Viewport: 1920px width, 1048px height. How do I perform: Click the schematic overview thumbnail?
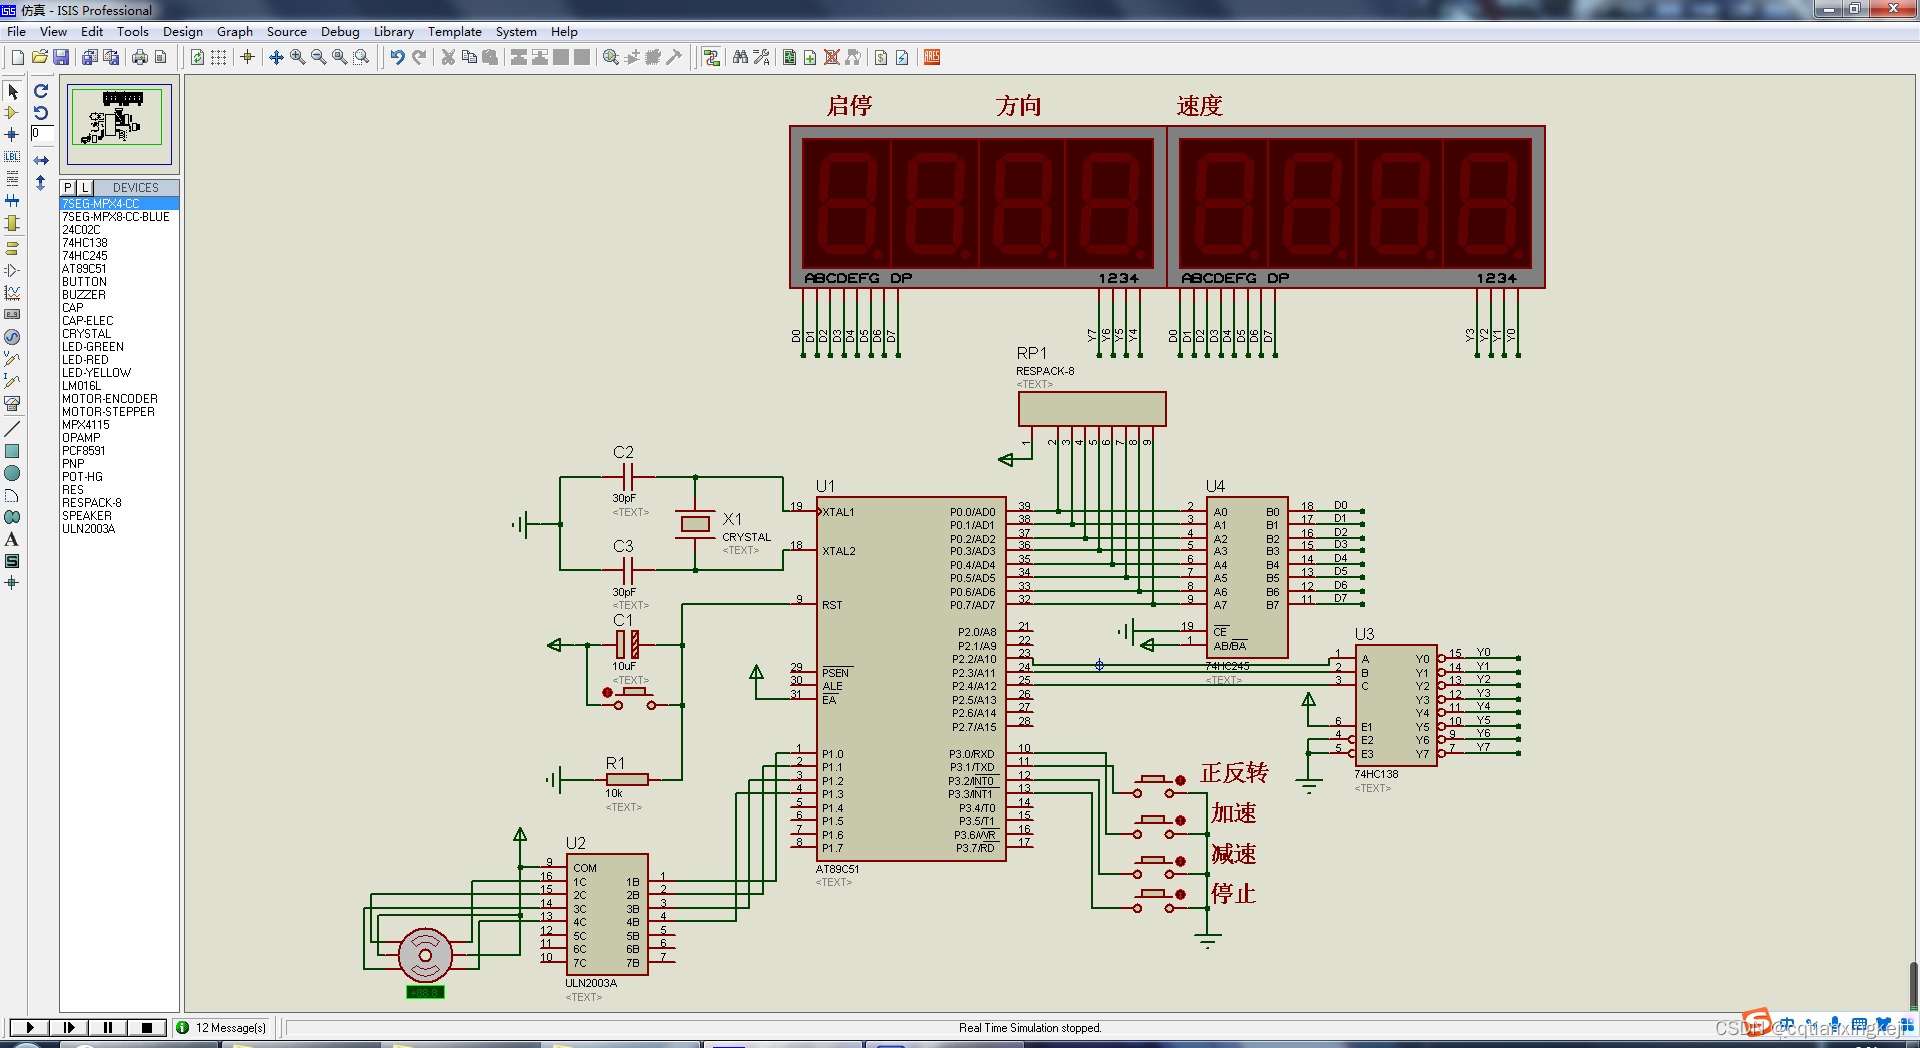[120, 123]
